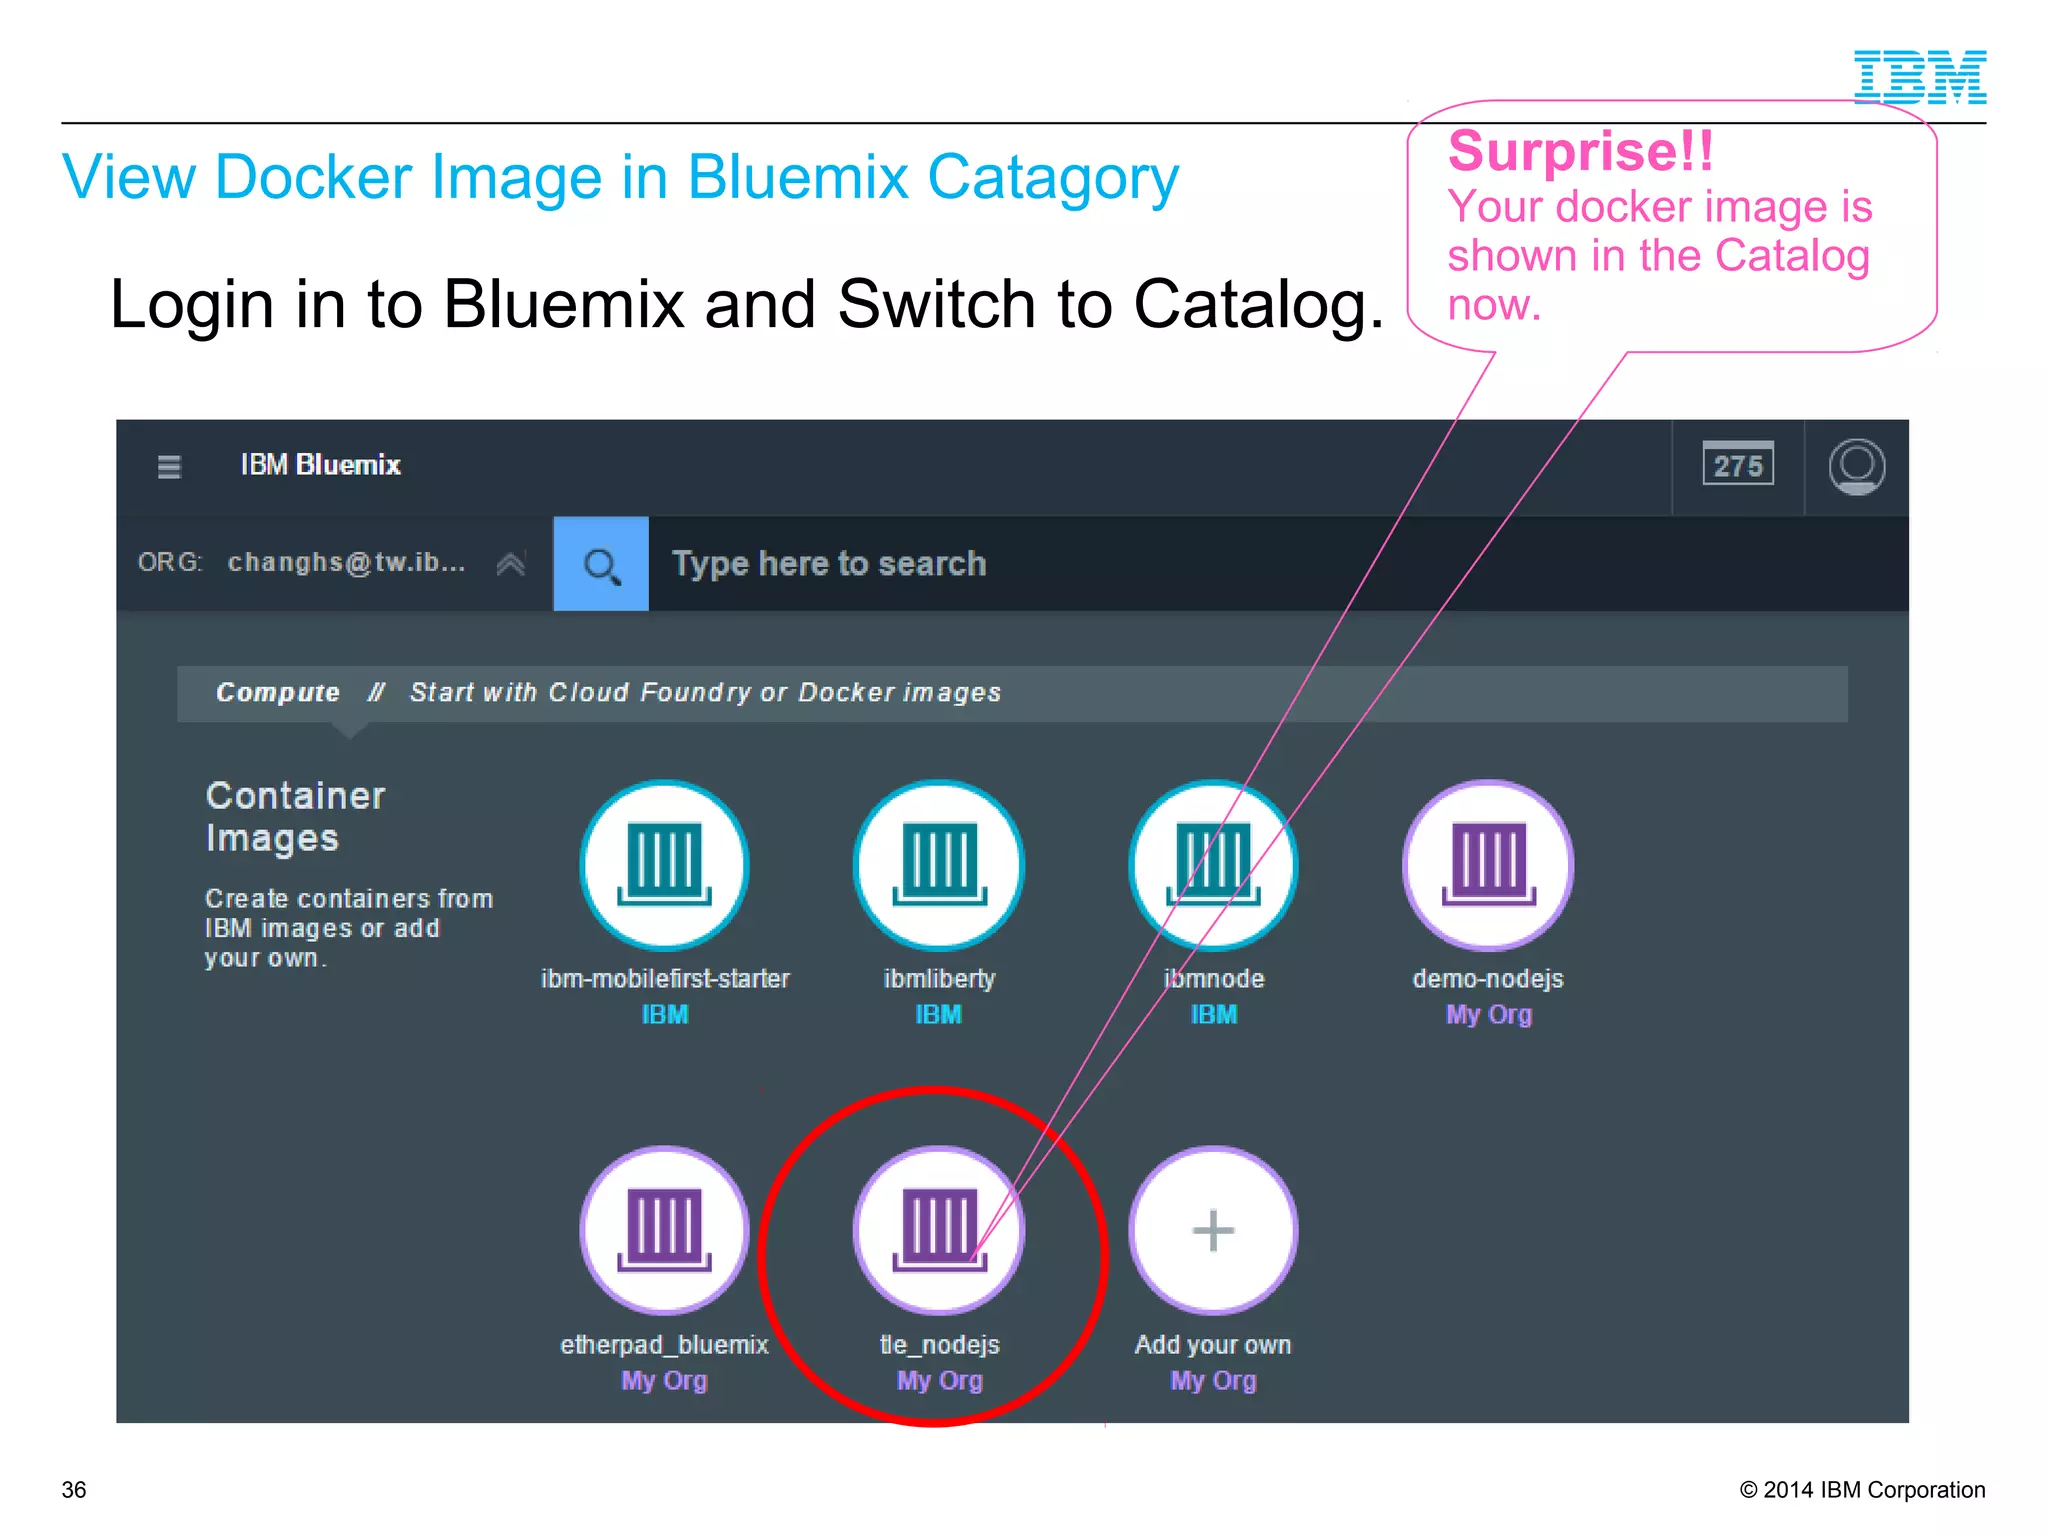Click IBM under ibmliberty

(x=939, y=1014)
